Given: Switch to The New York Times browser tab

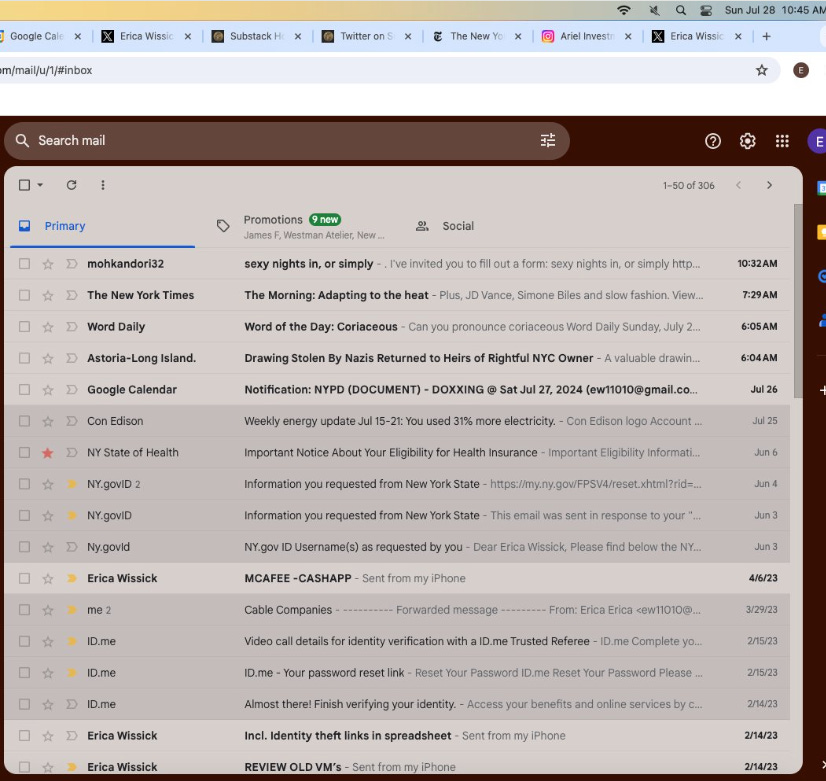Looking at the screenshot, I should pyautogui.click(x=476, y=36).
